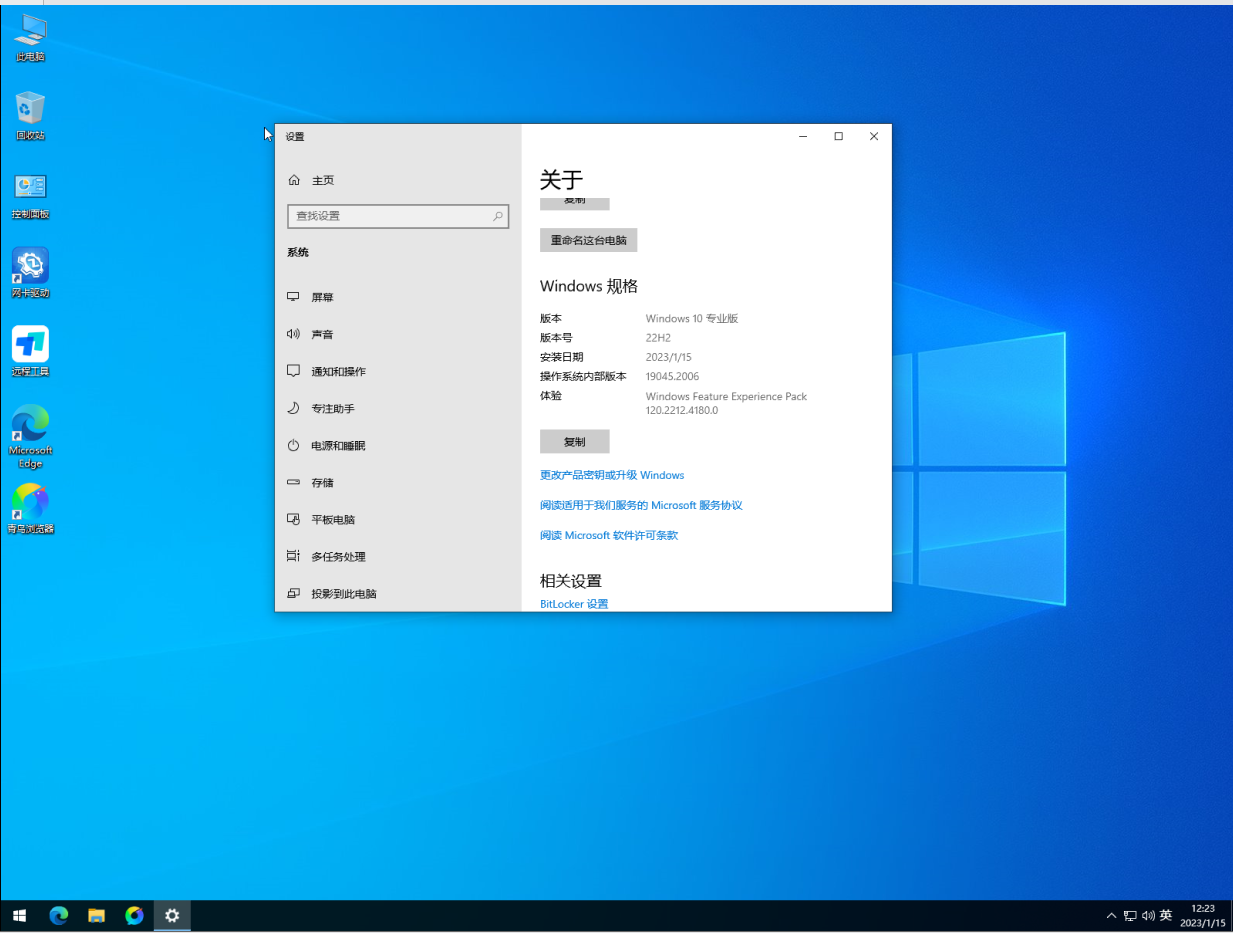Viewport: 1233px width, 933px height.
Task: Click the Windows 10 专业版 version text
Action: point(692,318)
